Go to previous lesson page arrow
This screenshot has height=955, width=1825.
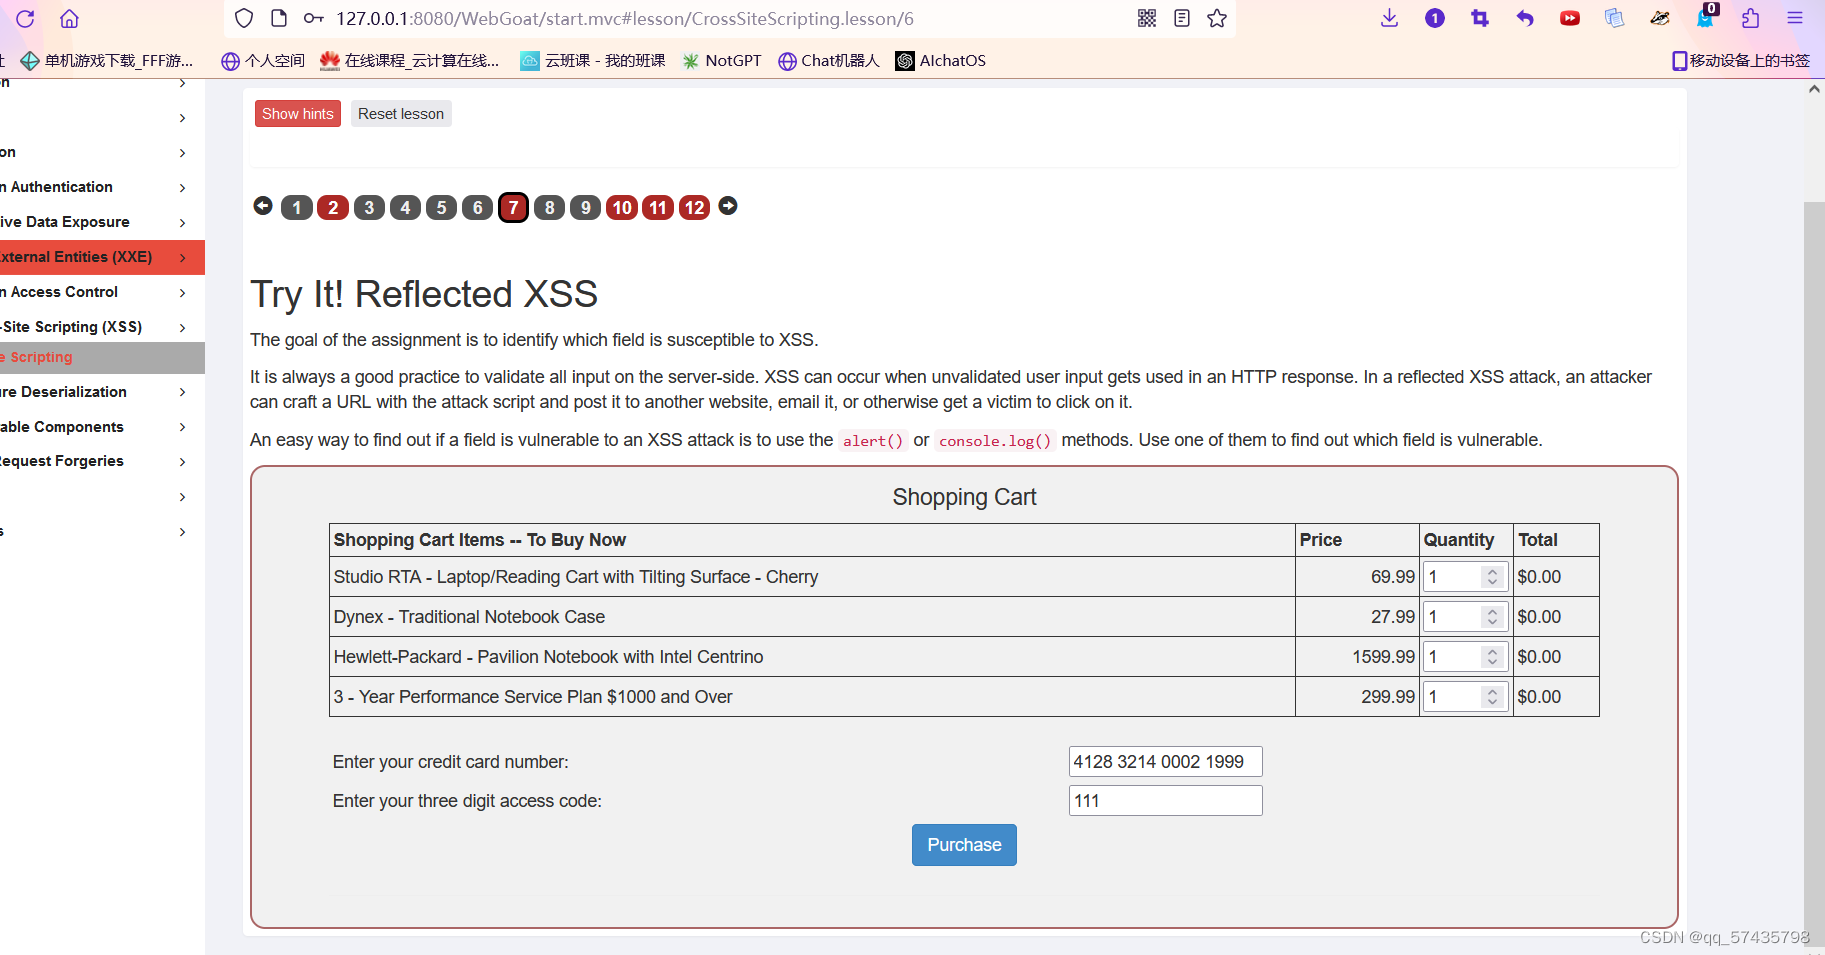[x=263, y=206]
